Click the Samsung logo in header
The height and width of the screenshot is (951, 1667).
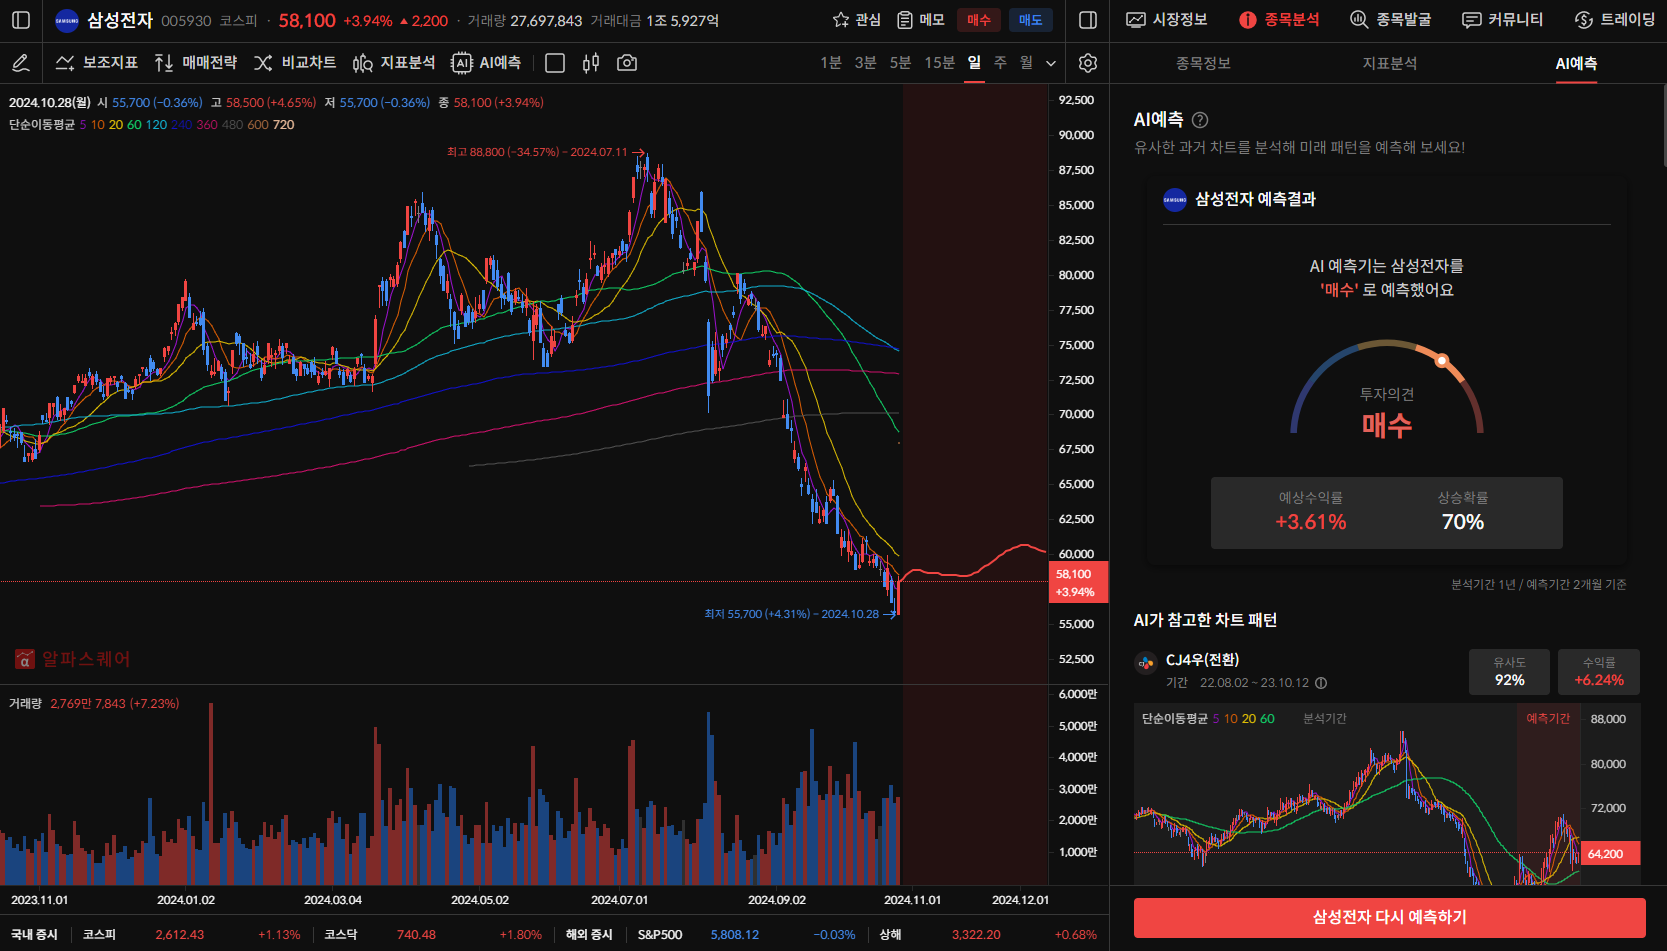tap(67, 20)
